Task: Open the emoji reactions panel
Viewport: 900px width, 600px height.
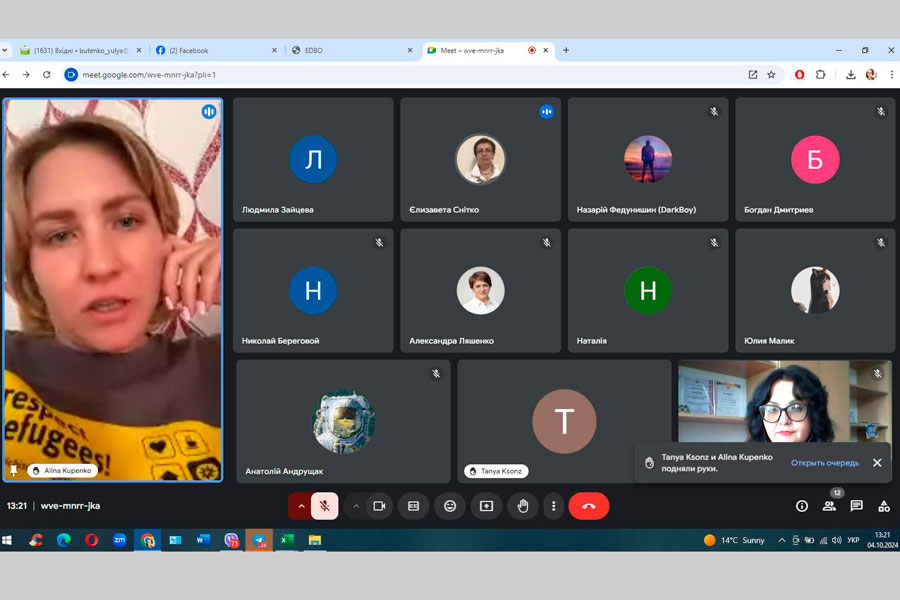Action: pyautogui.click(x=450, y=506)
